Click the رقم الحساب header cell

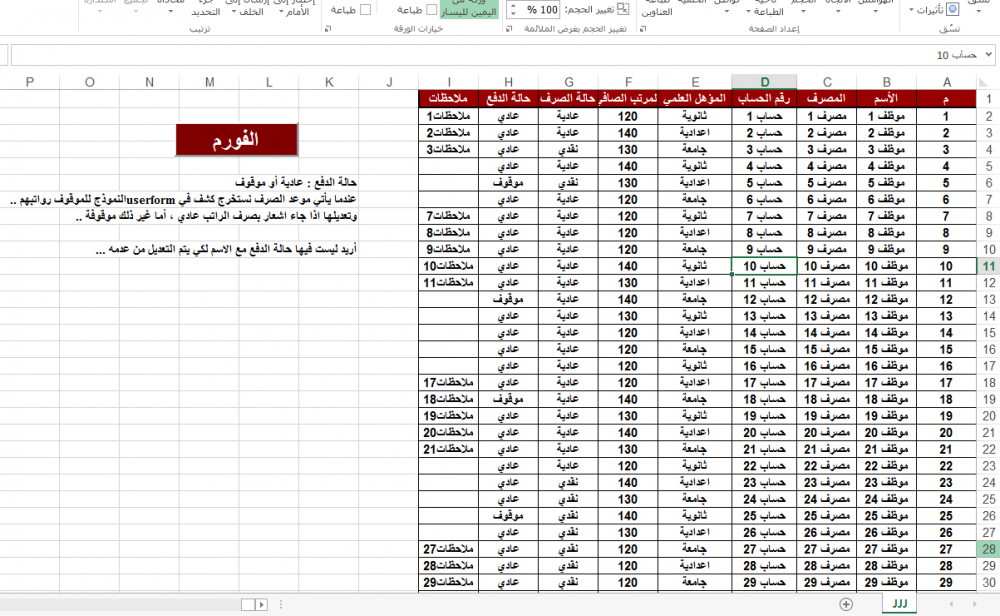(765, 99)
